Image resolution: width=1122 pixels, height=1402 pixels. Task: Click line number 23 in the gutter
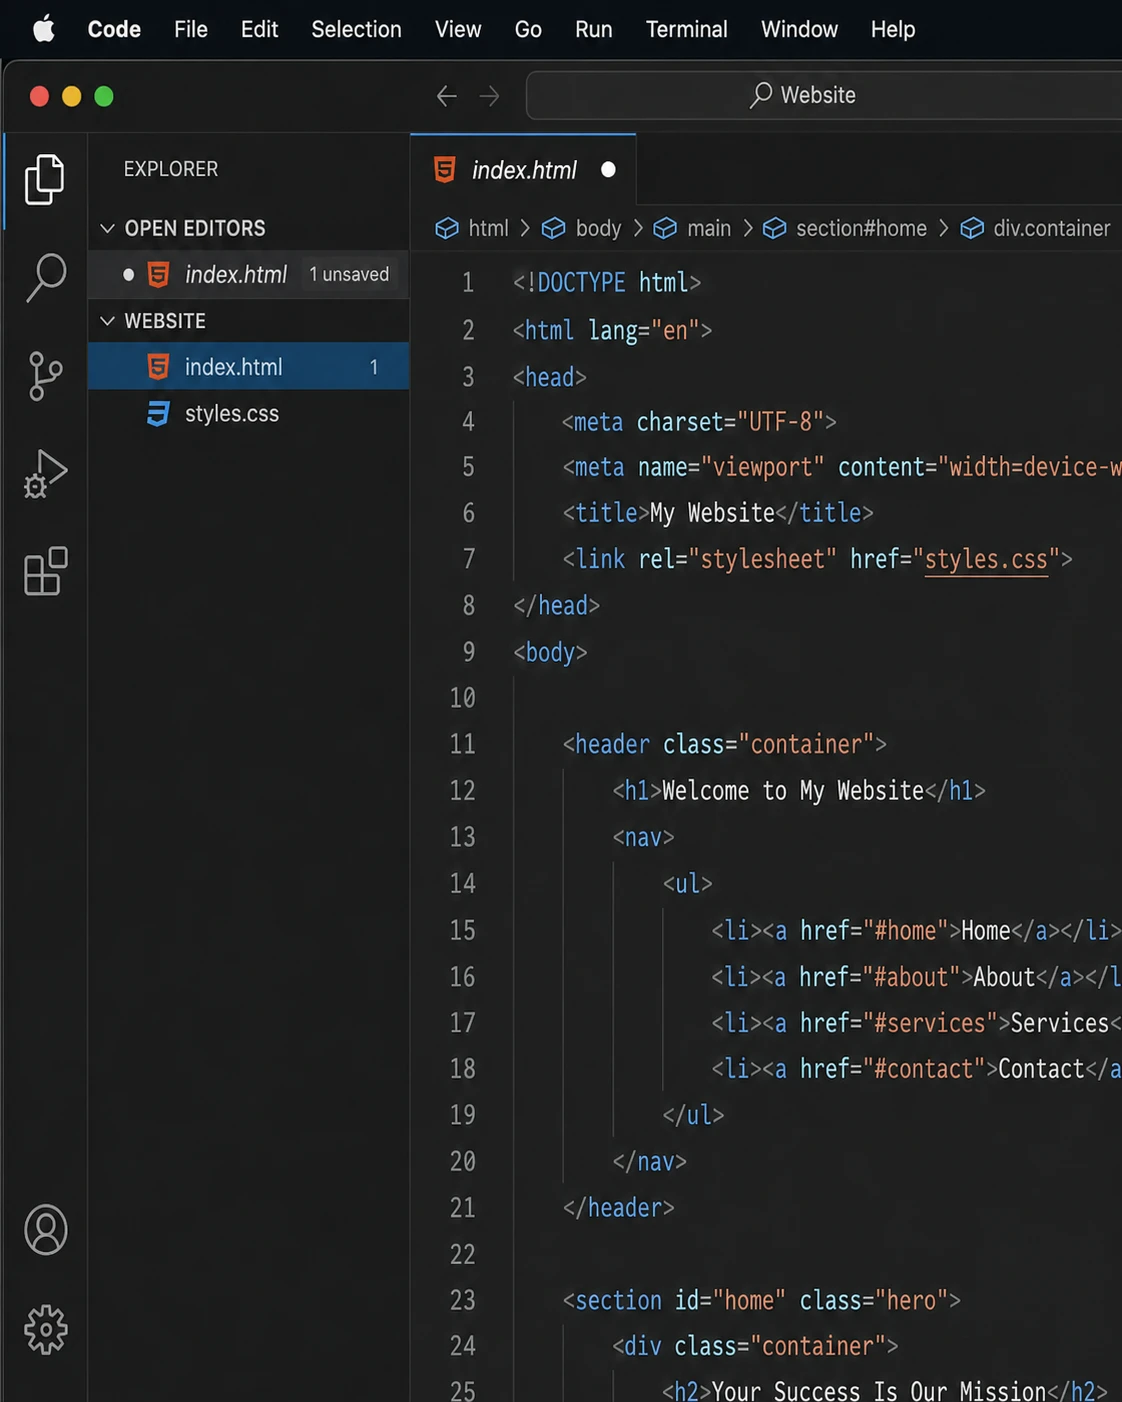click(462, 1300)
